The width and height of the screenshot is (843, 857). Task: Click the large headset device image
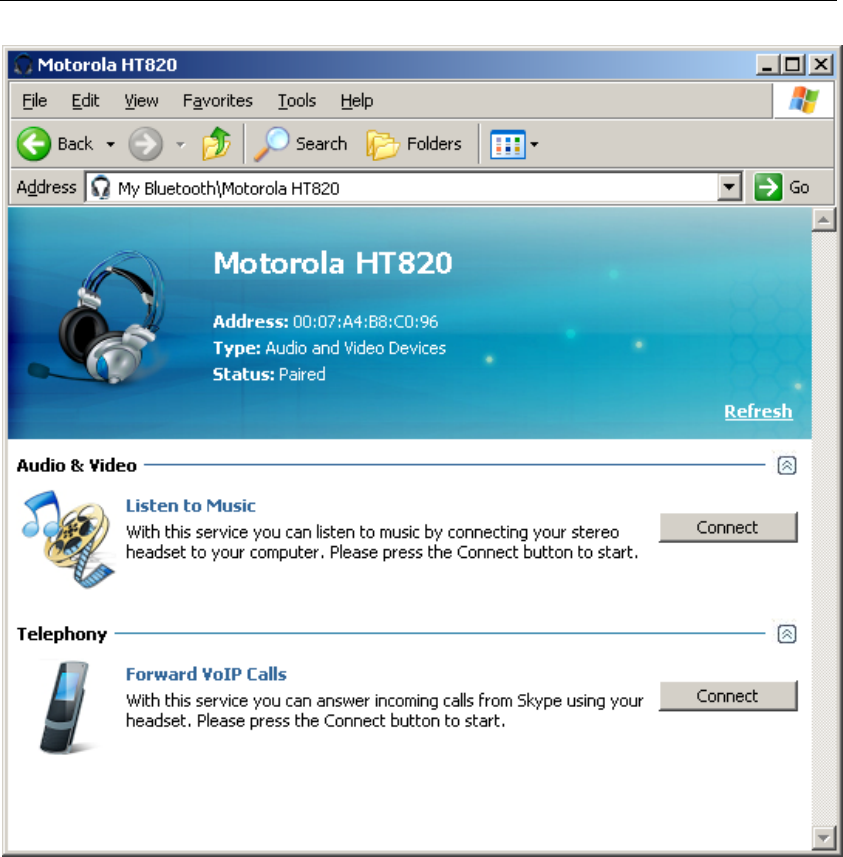[98, 318]
